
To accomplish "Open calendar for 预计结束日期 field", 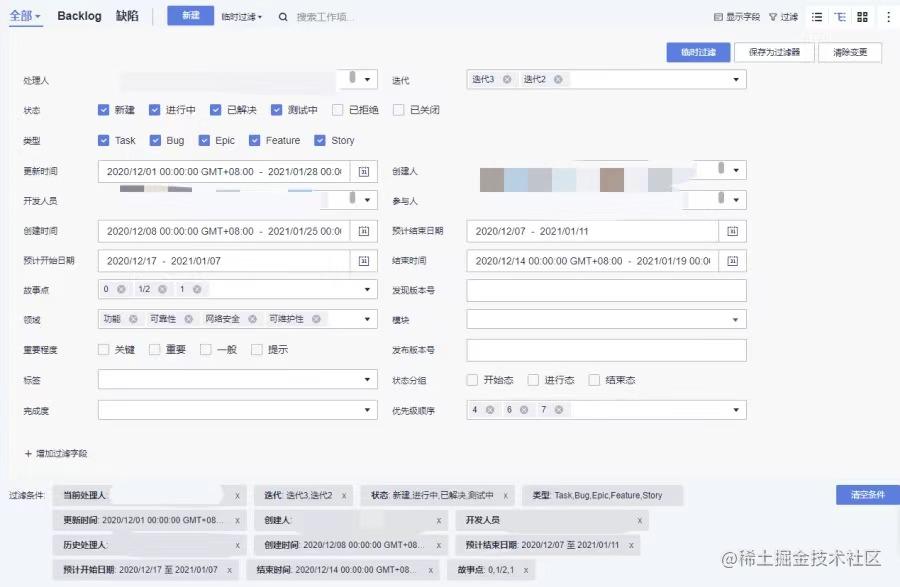I will (732, 231).
